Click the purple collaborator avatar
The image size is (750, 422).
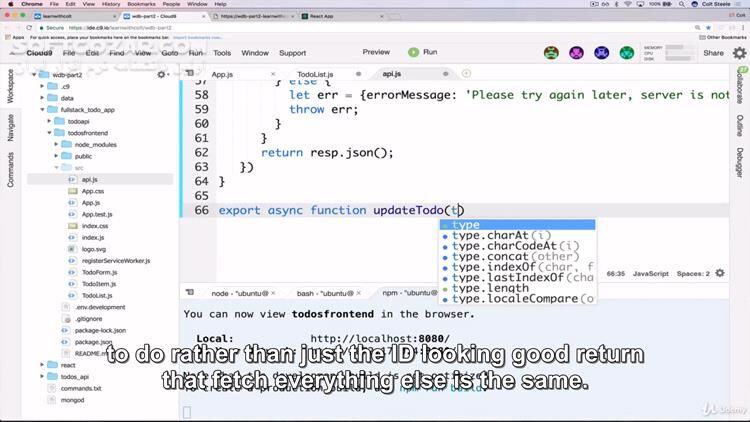576,53
